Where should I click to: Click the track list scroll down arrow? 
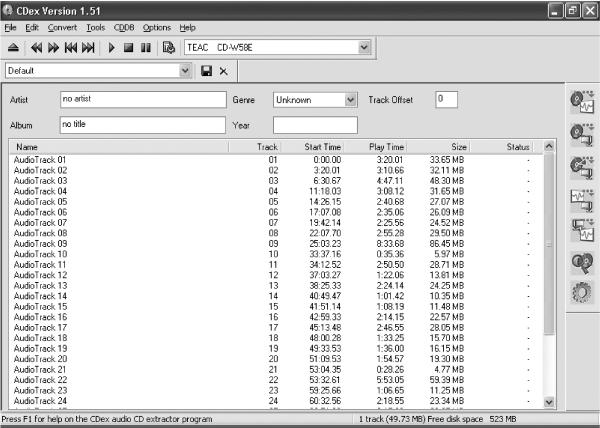coord(549,402)
